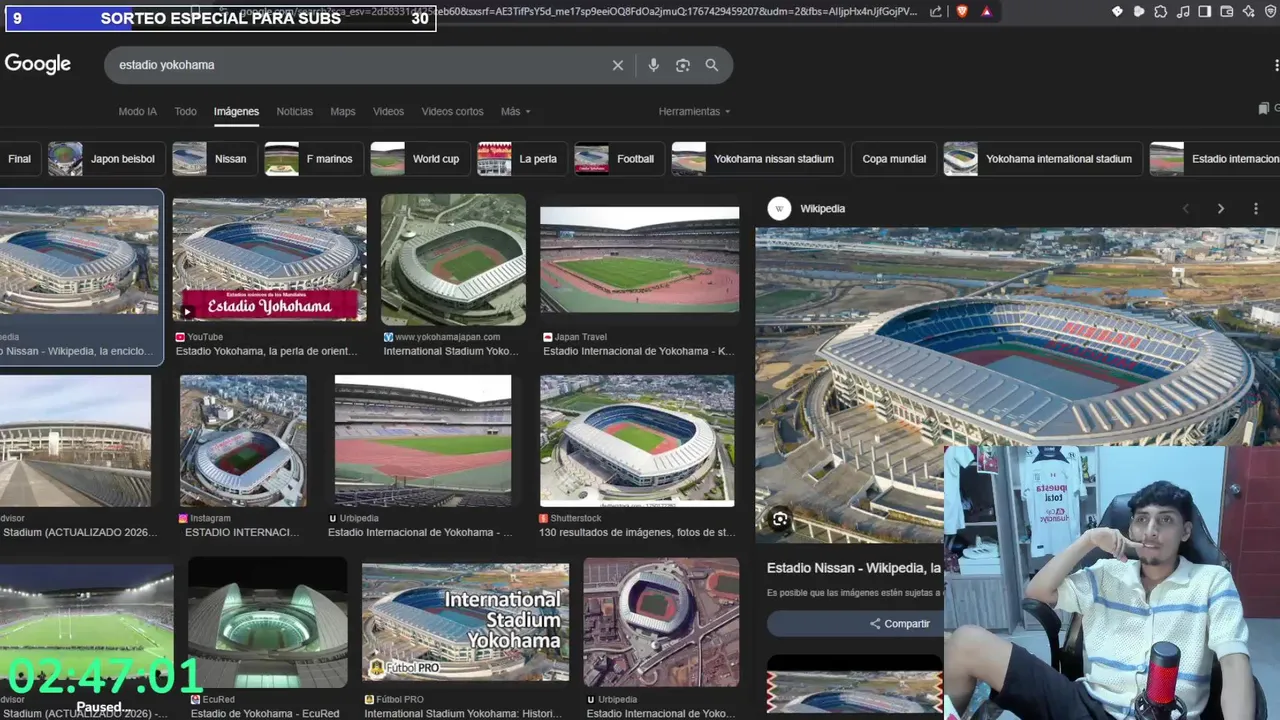Open the Brave Wallet icon

pyautogui.click(x=1227, y=11)
